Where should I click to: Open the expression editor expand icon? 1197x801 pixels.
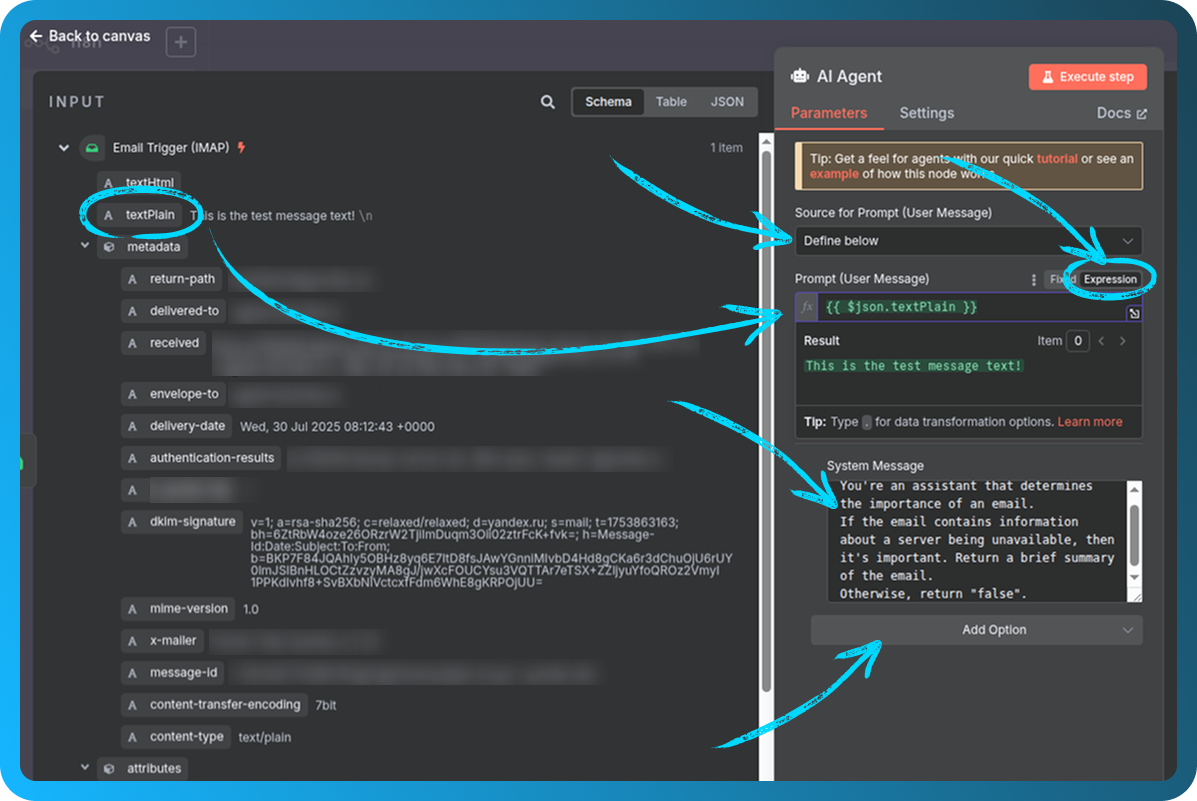click(1134, 313)
